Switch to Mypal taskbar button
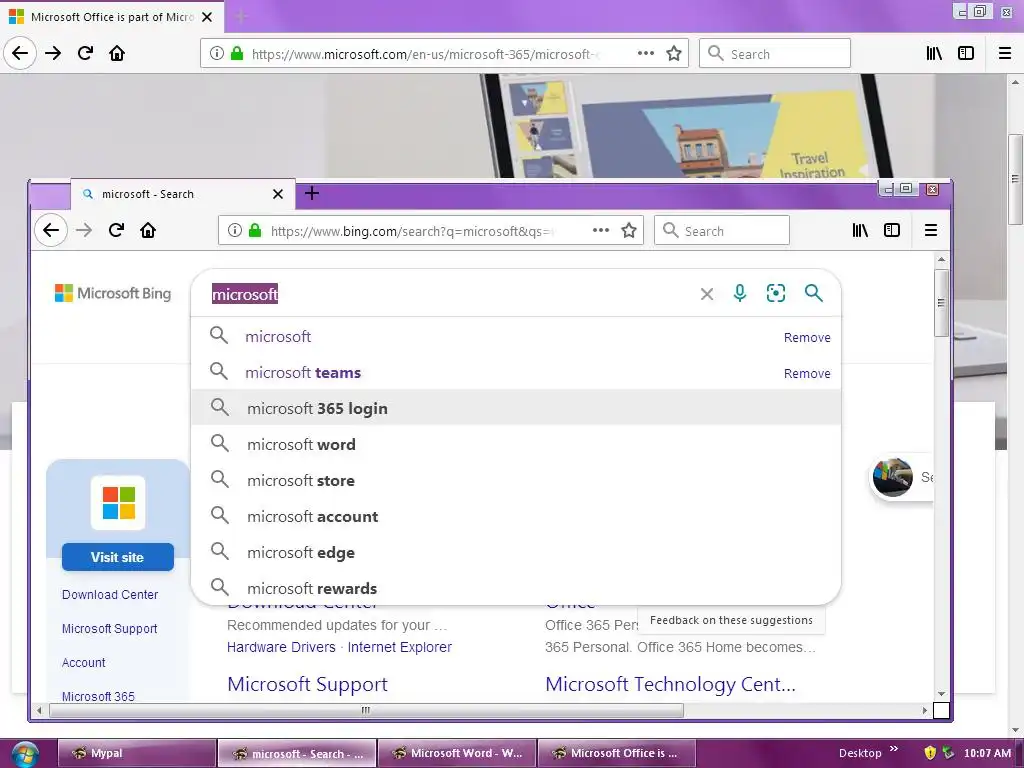The height and width of the screenshot is (768, 1024). click(136, 753)
